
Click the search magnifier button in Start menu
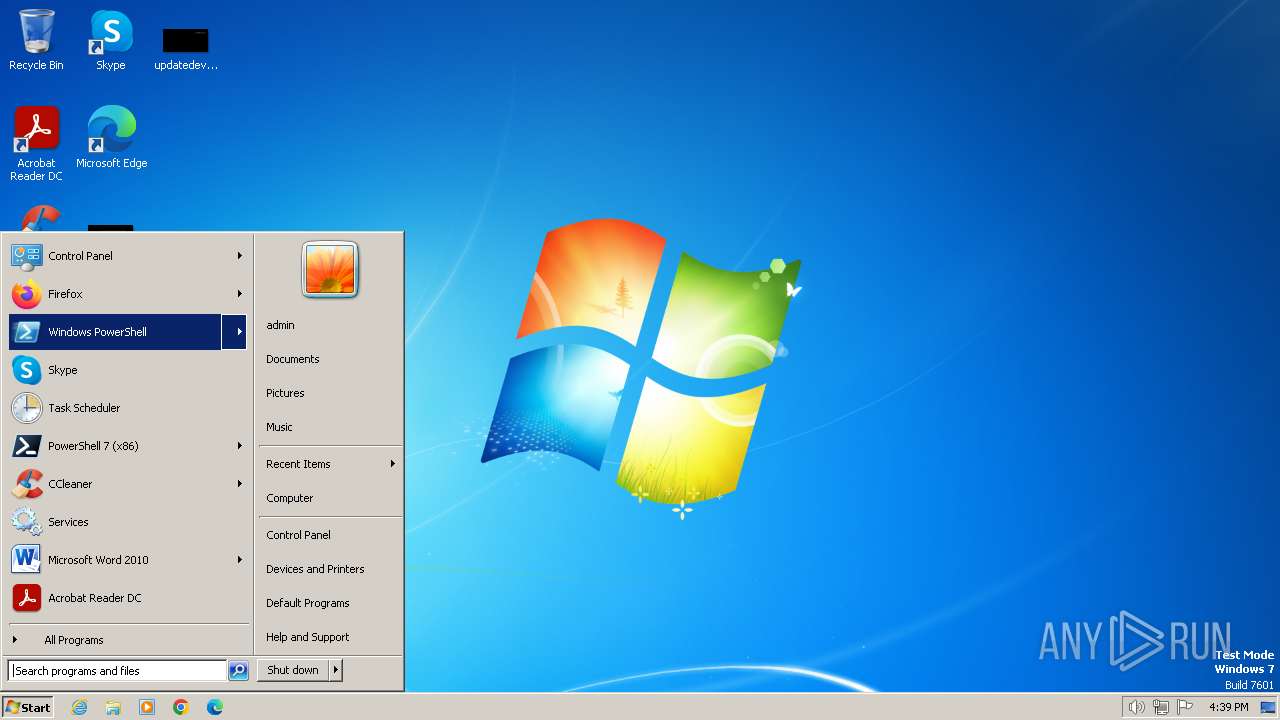(238, 671)
